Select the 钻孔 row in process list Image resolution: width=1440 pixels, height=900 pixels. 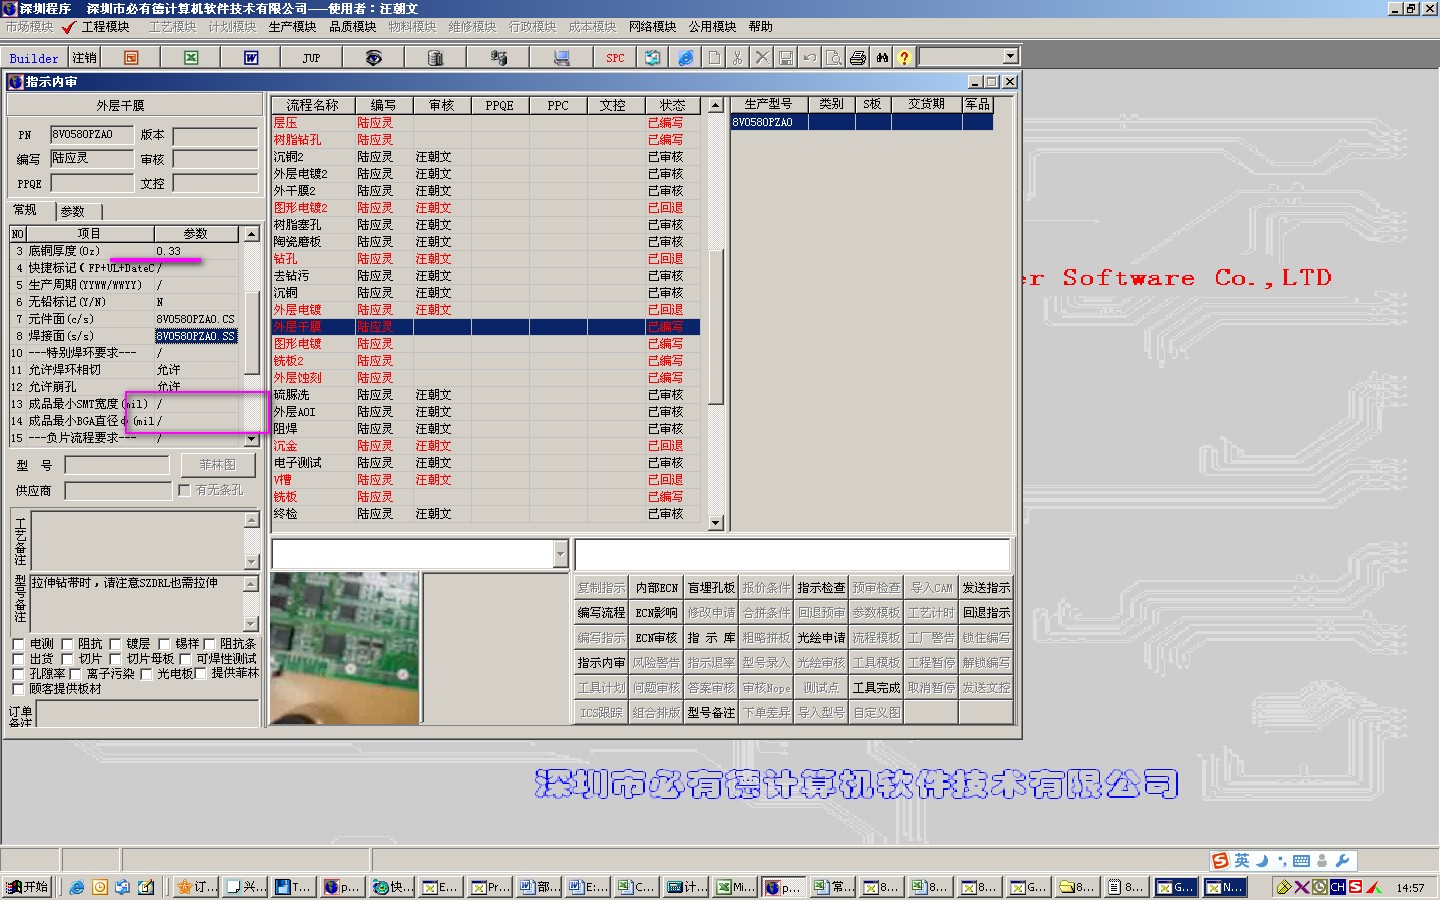[485, 259]
